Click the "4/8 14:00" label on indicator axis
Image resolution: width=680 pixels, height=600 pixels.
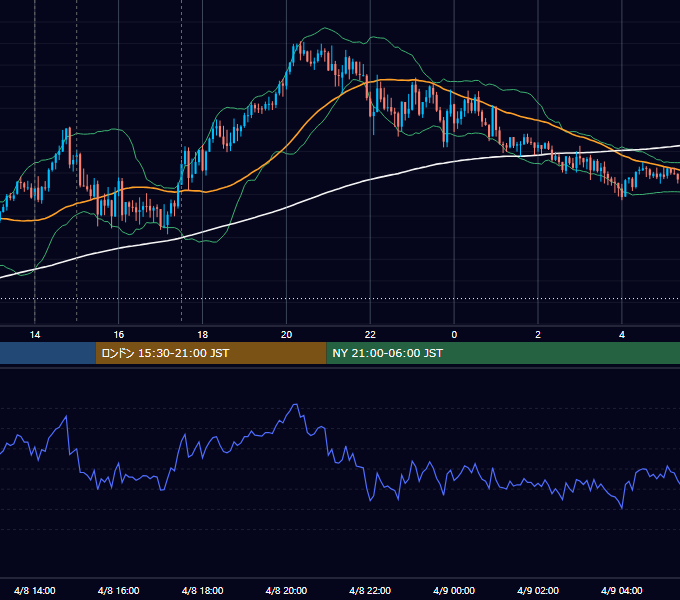[x=35, y=590]
